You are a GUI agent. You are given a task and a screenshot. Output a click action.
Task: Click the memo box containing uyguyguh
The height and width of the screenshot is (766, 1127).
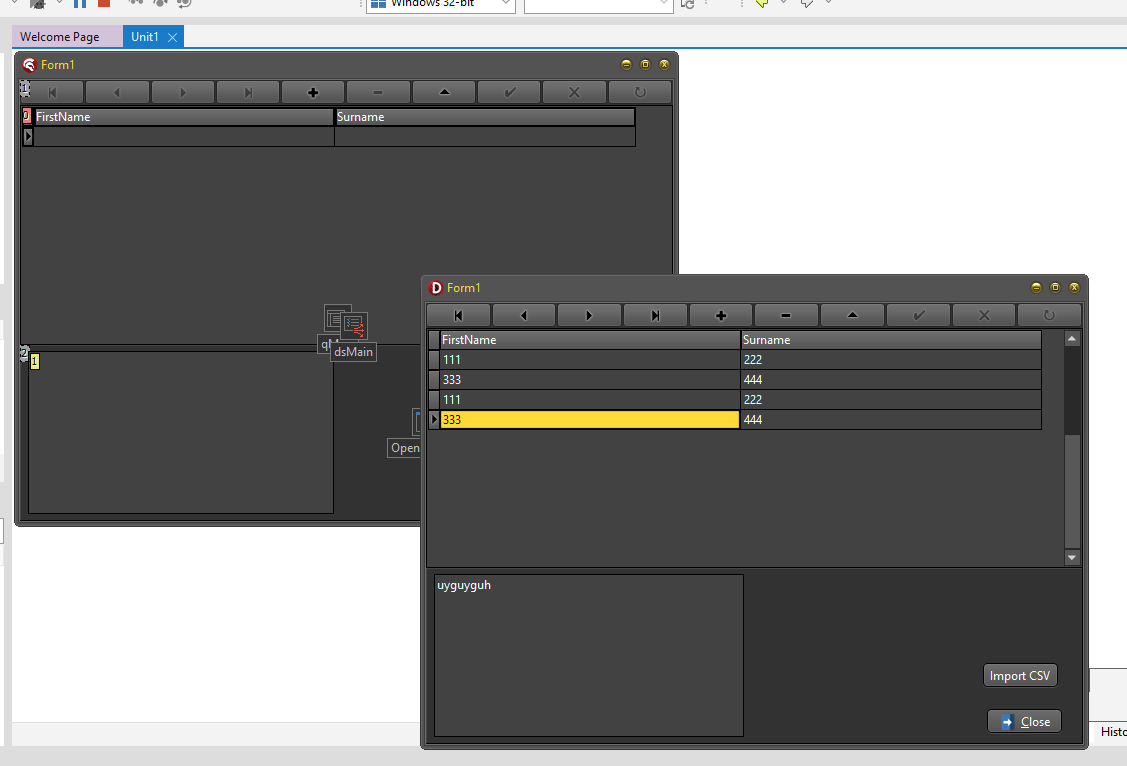pyautogui.click(x=588, y=655)
